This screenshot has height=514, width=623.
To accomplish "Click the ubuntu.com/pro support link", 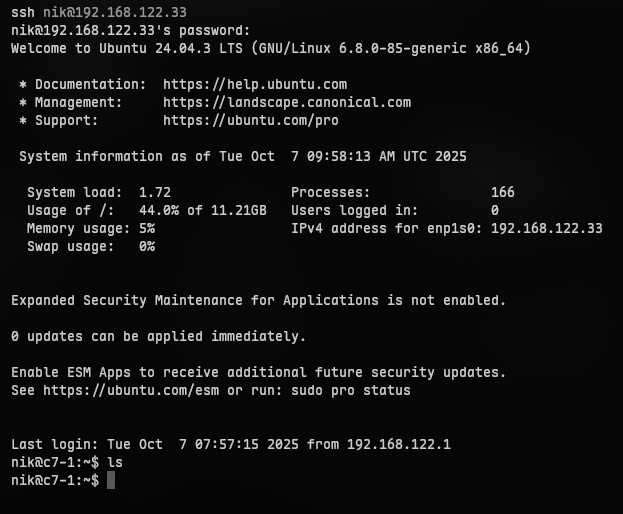I will tap(251, 120).
